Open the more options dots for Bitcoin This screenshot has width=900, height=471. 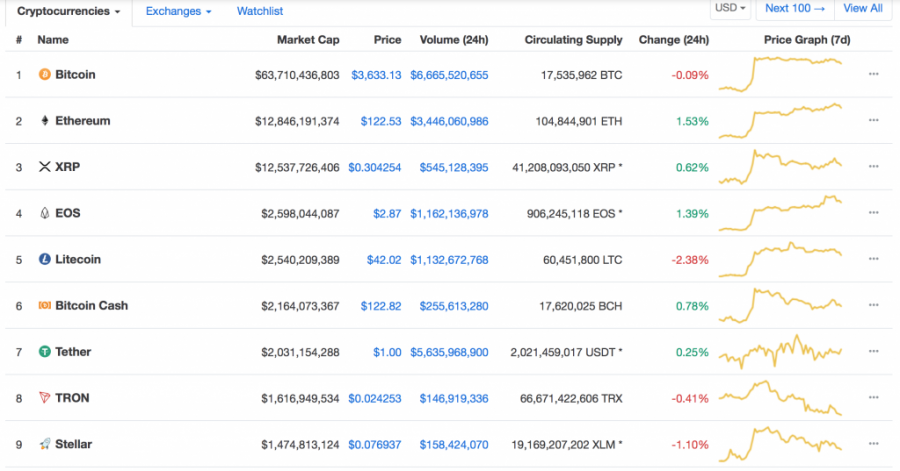coord(874,74)
